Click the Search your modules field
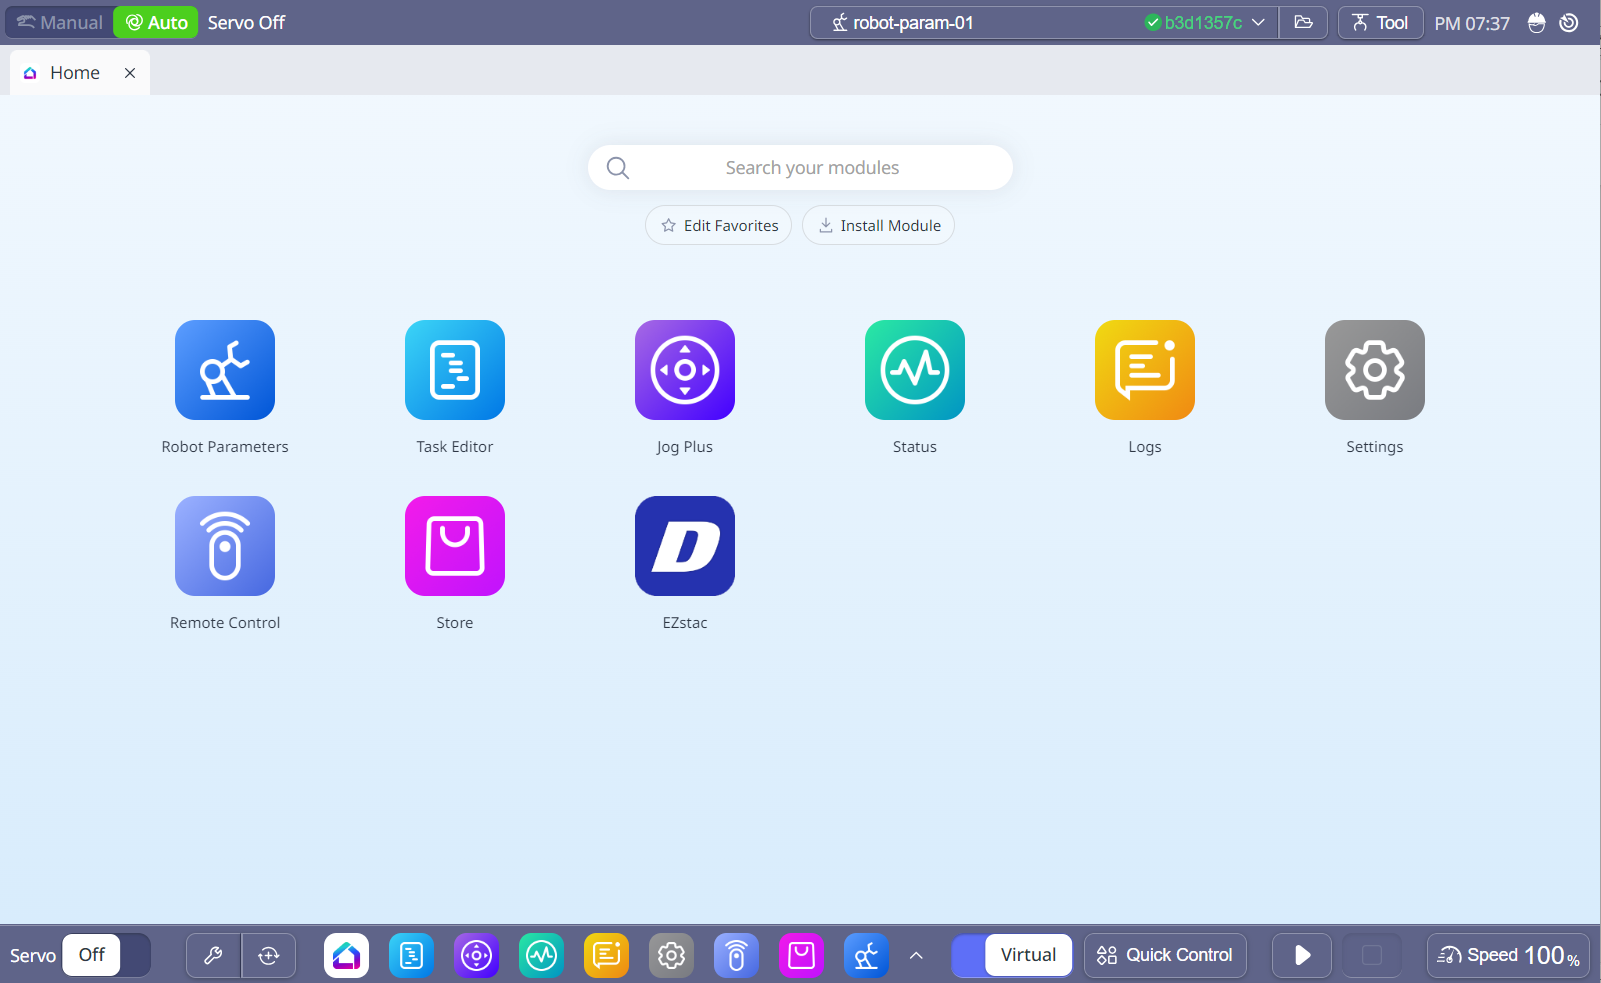 (x=811, y=168)
